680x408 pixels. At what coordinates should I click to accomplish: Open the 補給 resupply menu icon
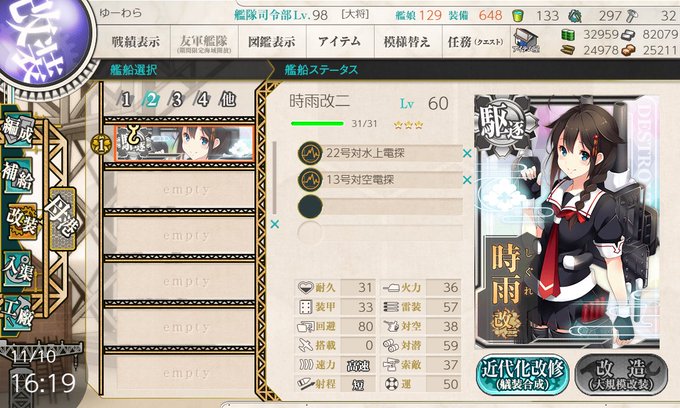click(x=18, y=176)
